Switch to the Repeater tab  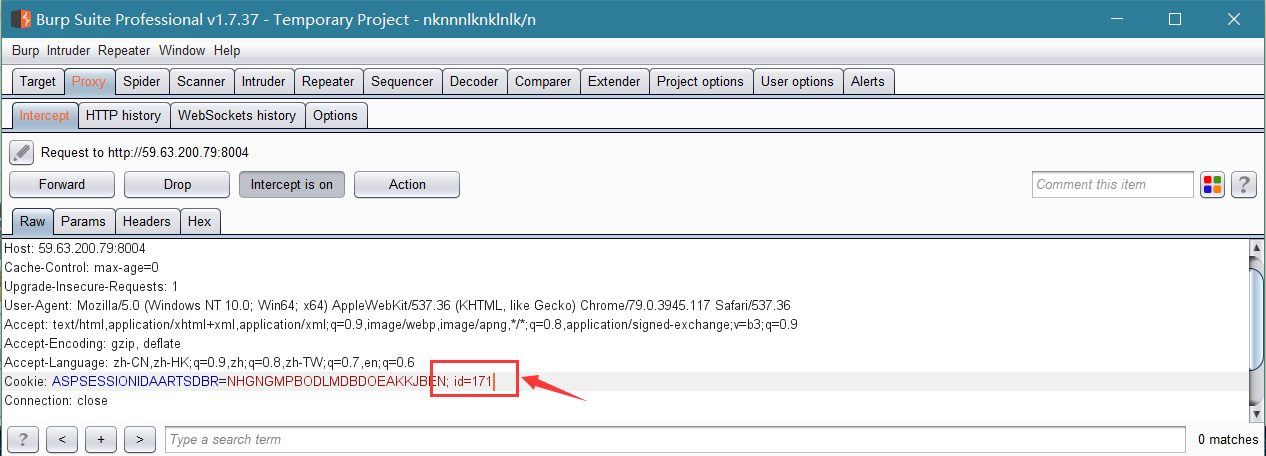328,82
